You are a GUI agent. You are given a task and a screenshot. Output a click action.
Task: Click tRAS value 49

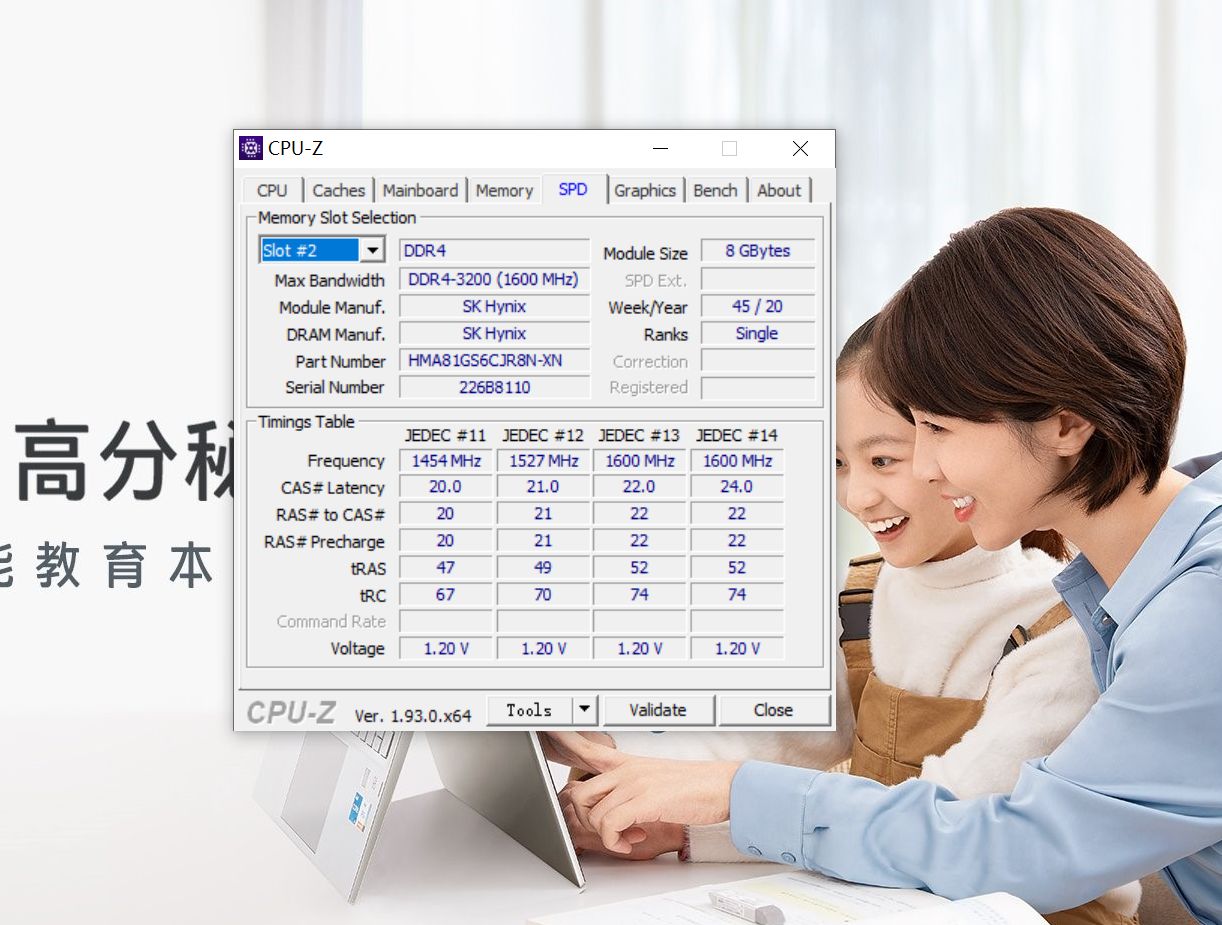543,568
